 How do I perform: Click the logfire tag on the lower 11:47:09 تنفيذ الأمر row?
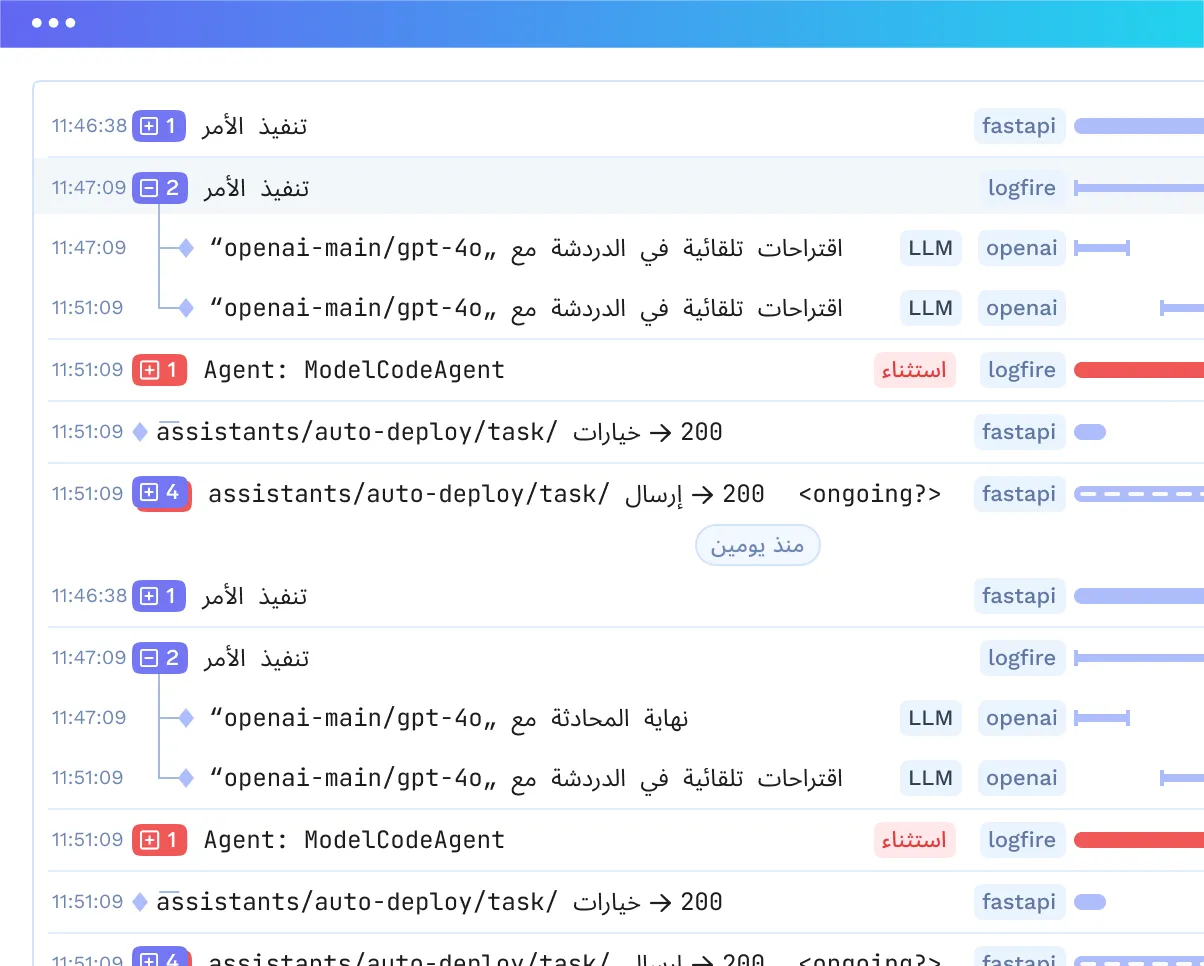tap(1022, 658)
